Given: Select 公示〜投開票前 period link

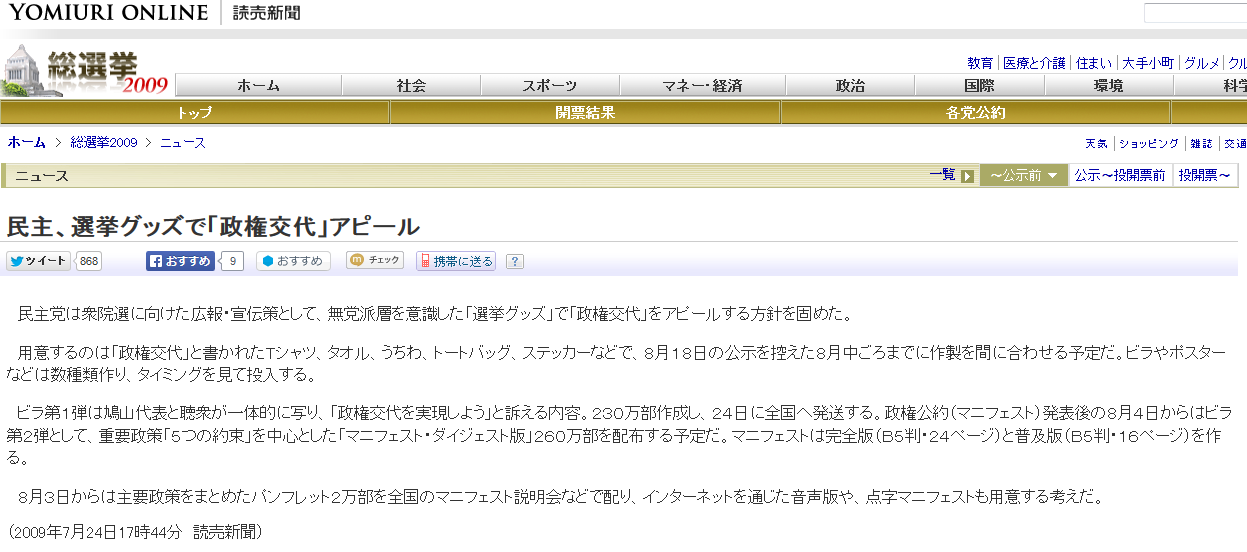Looking at the screenshot, I should (1119, 175).
